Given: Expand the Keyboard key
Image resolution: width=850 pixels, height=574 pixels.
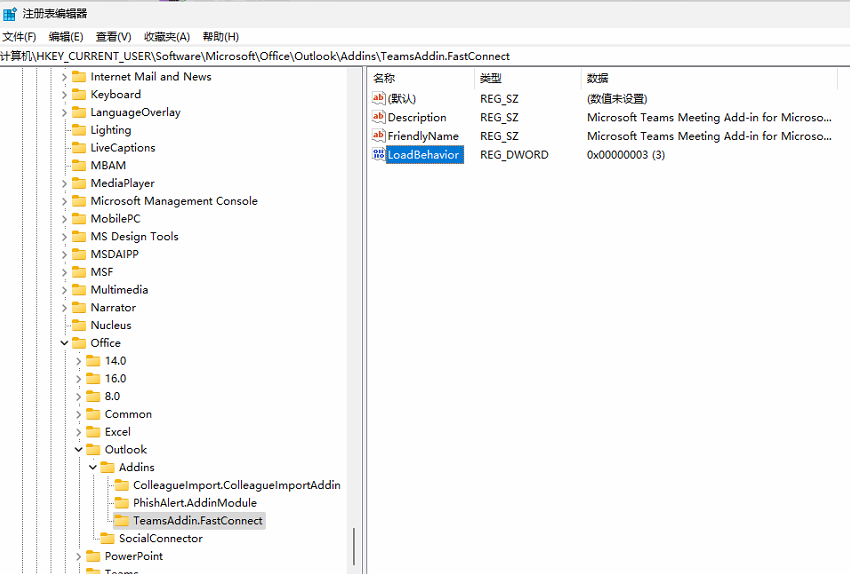Looking at the screenshot, I should (x=65, y=95).
